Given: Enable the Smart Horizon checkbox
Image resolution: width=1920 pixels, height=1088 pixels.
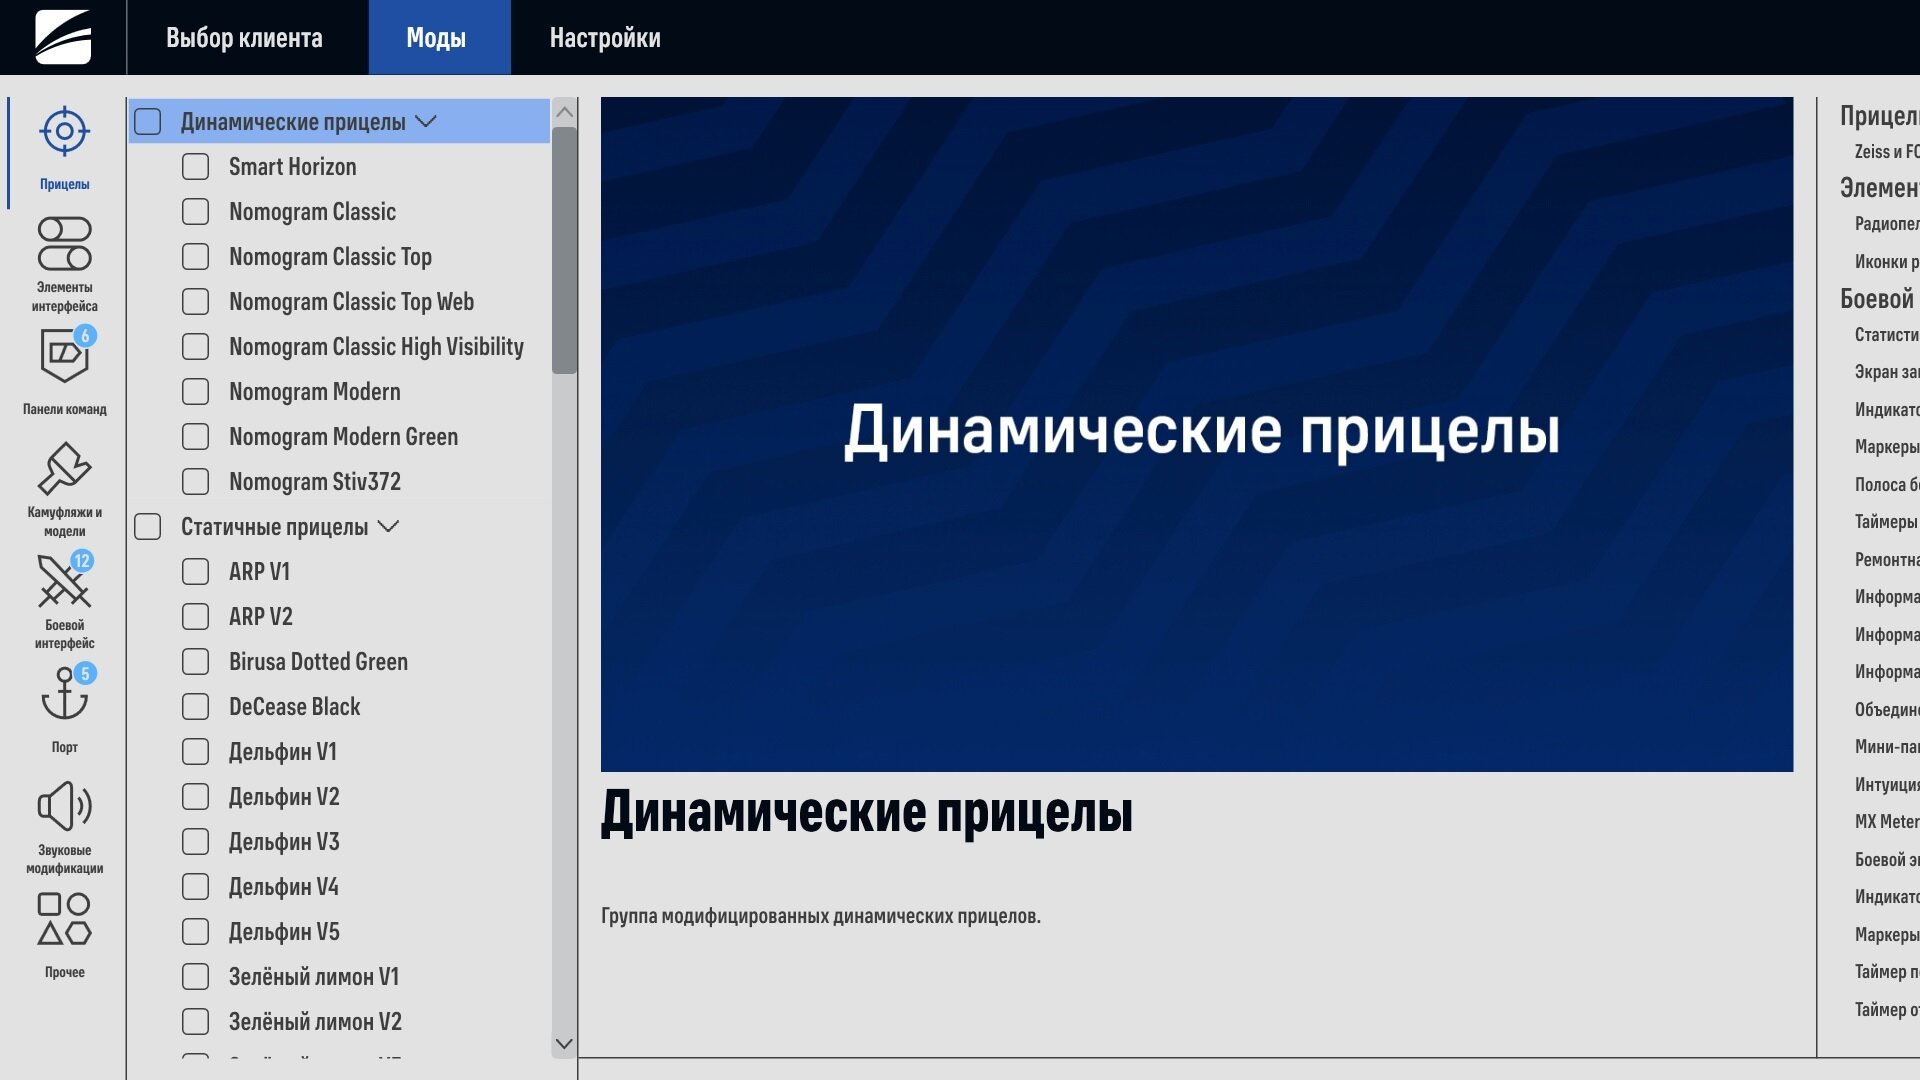Looking at the screenshot, I should pos(196,167).
